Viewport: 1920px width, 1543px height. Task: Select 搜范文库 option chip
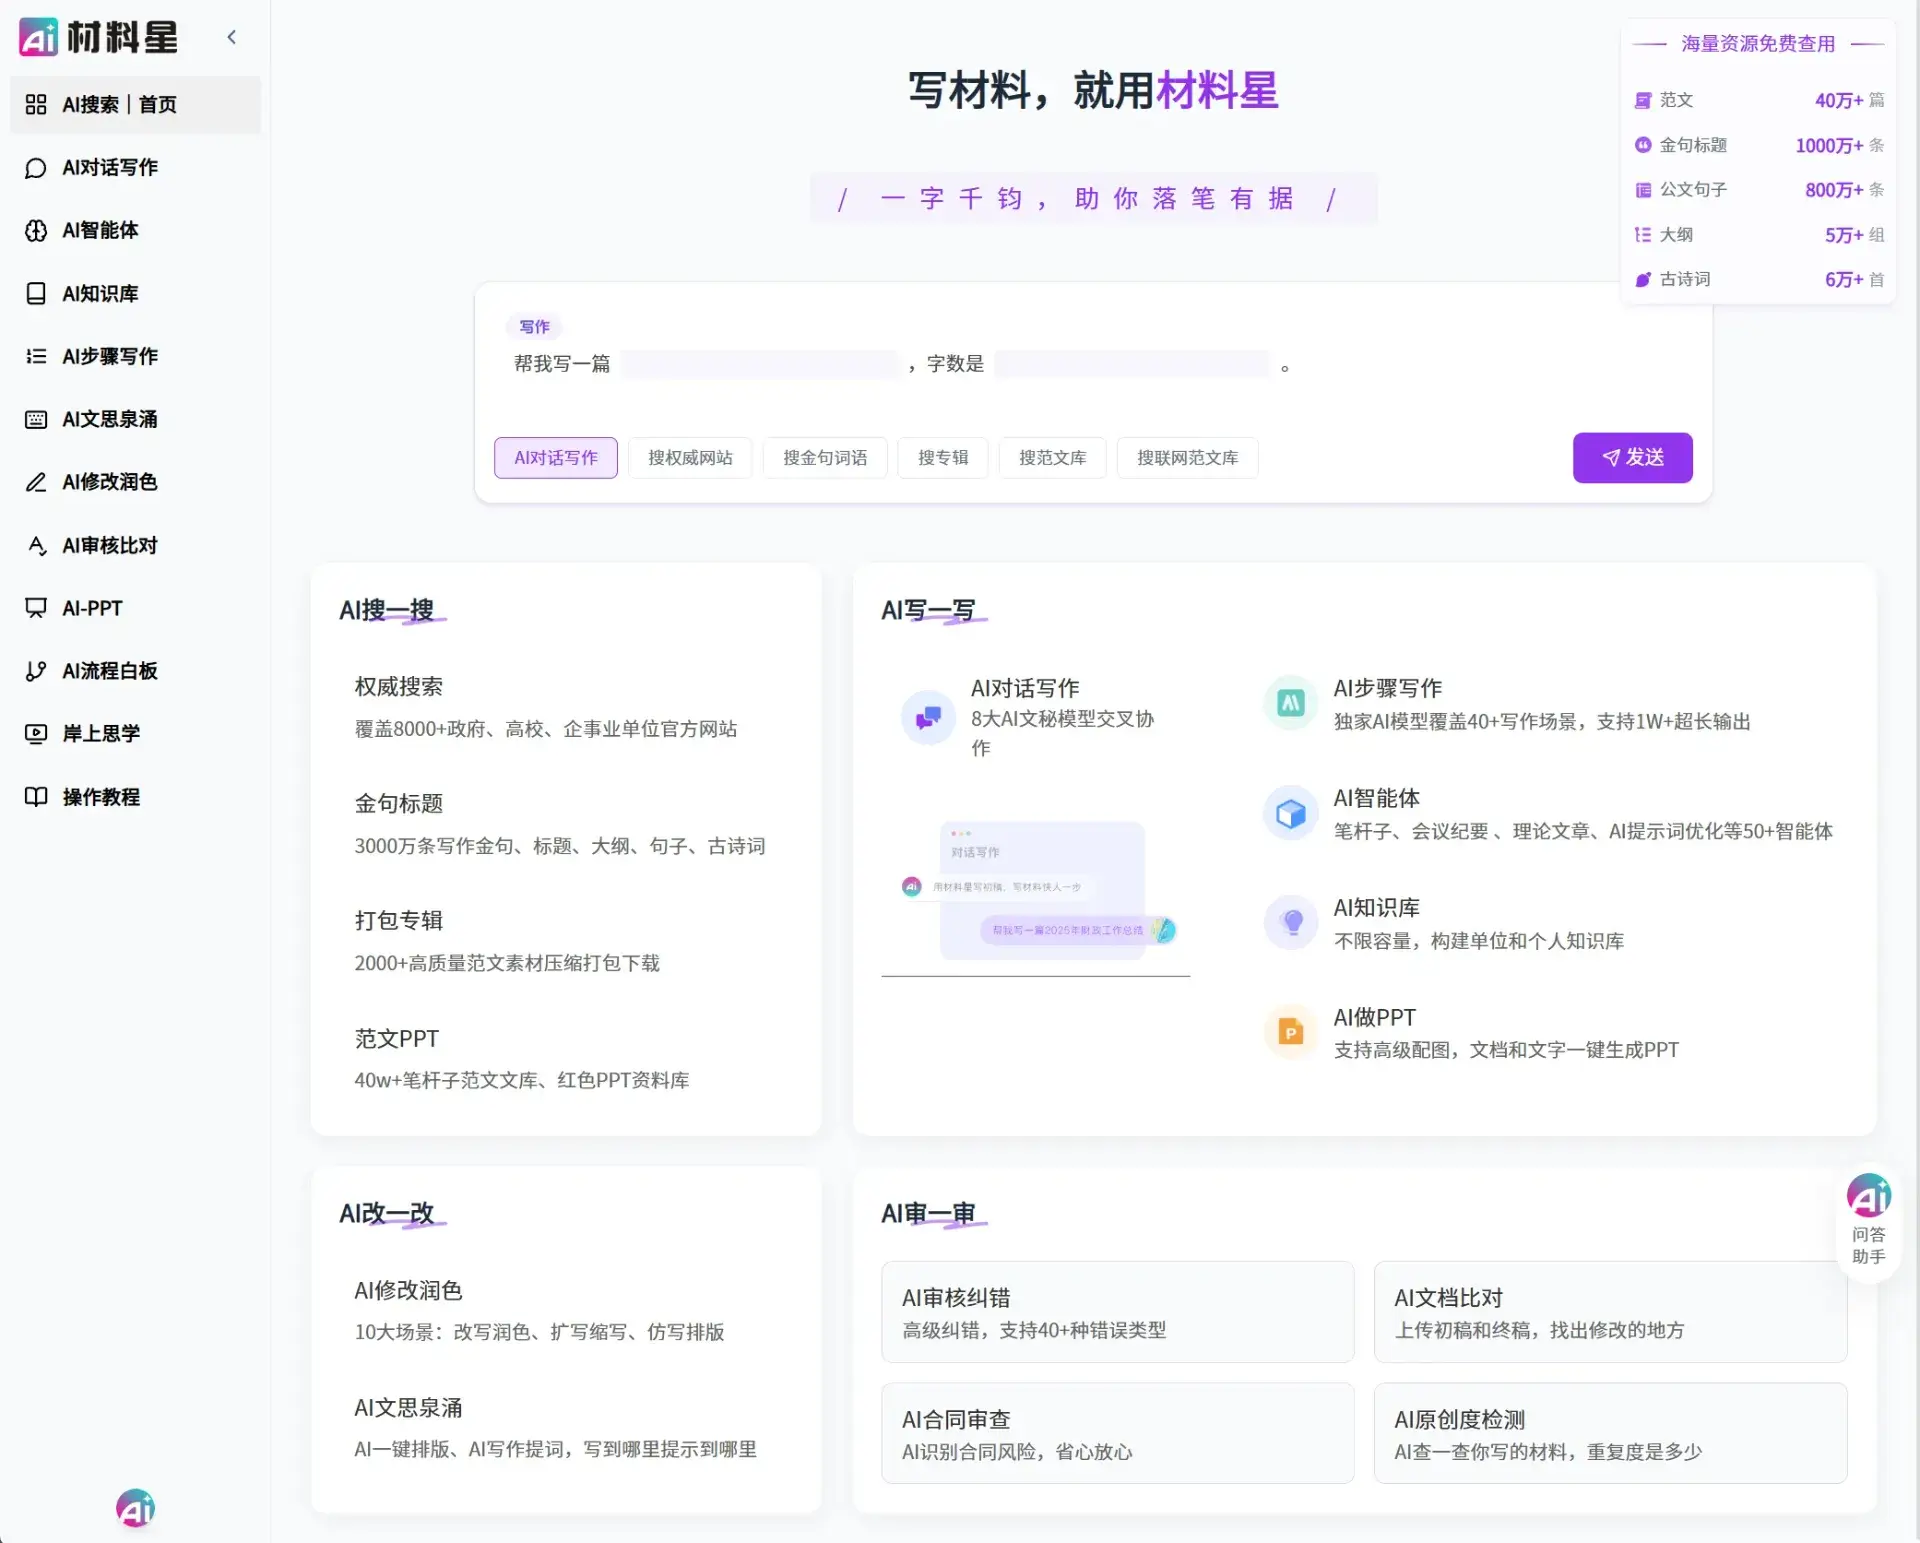[1052, 458]
